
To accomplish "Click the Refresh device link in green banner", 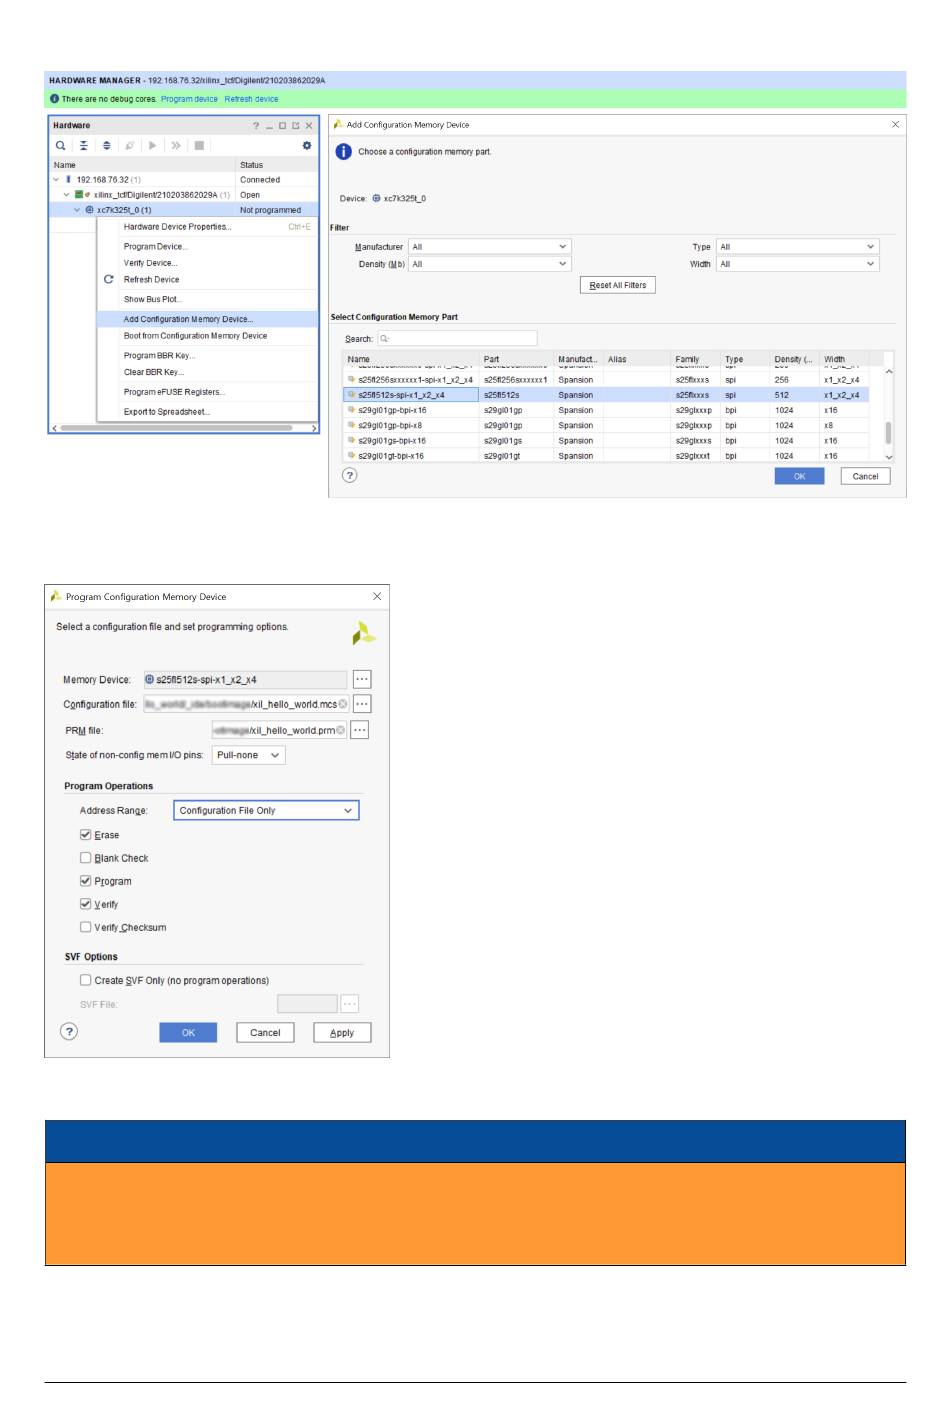I will [x=251, y=99].
